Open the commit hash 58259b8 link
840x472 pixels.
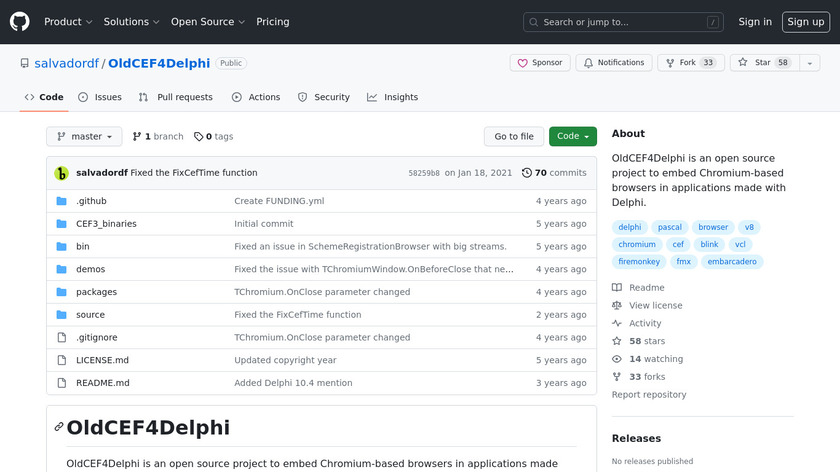point(423,173)
